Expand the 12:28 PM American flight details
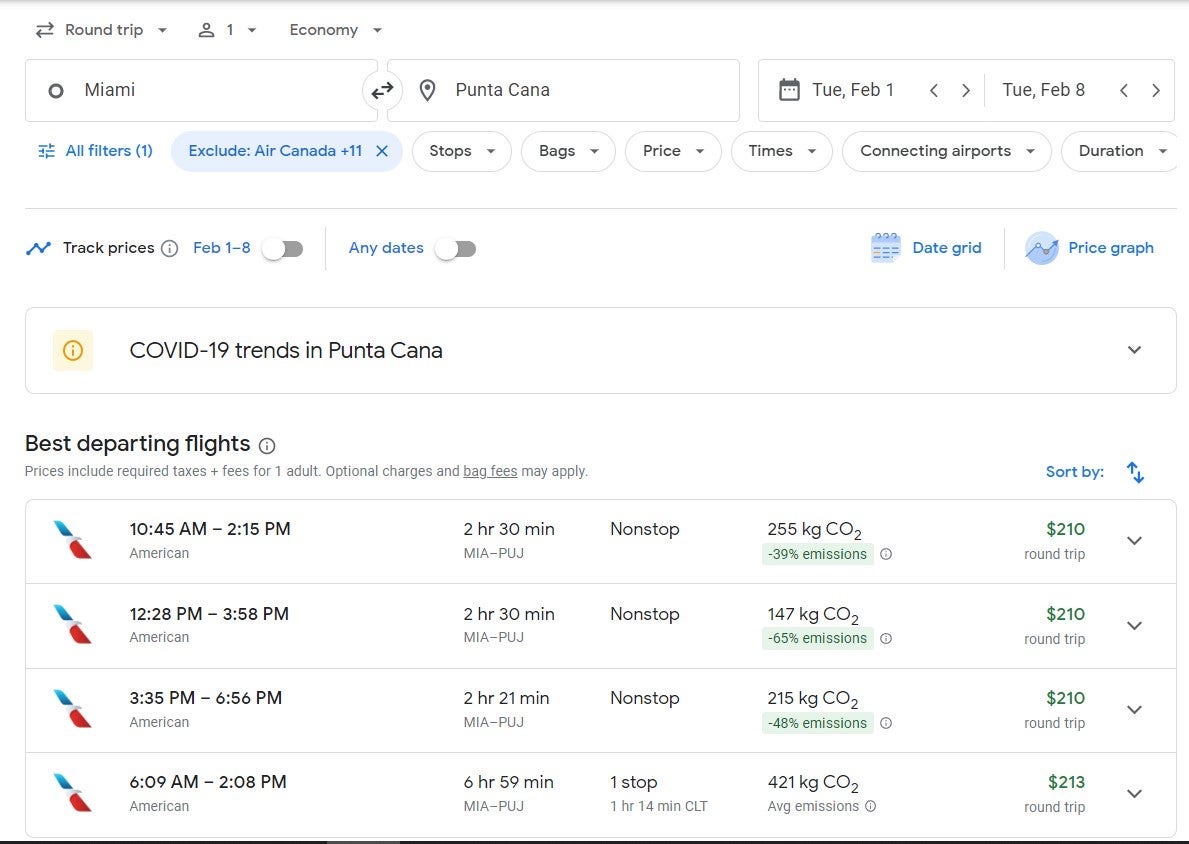1189x844 pixels. coord(1134,626)
